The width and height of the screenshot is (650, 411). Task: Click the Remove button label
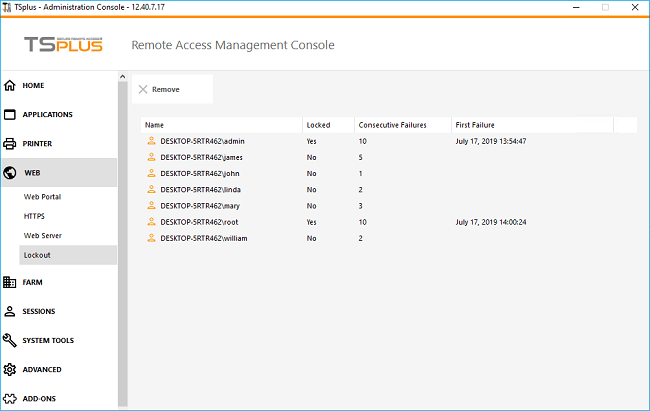[x=166, y=89]
